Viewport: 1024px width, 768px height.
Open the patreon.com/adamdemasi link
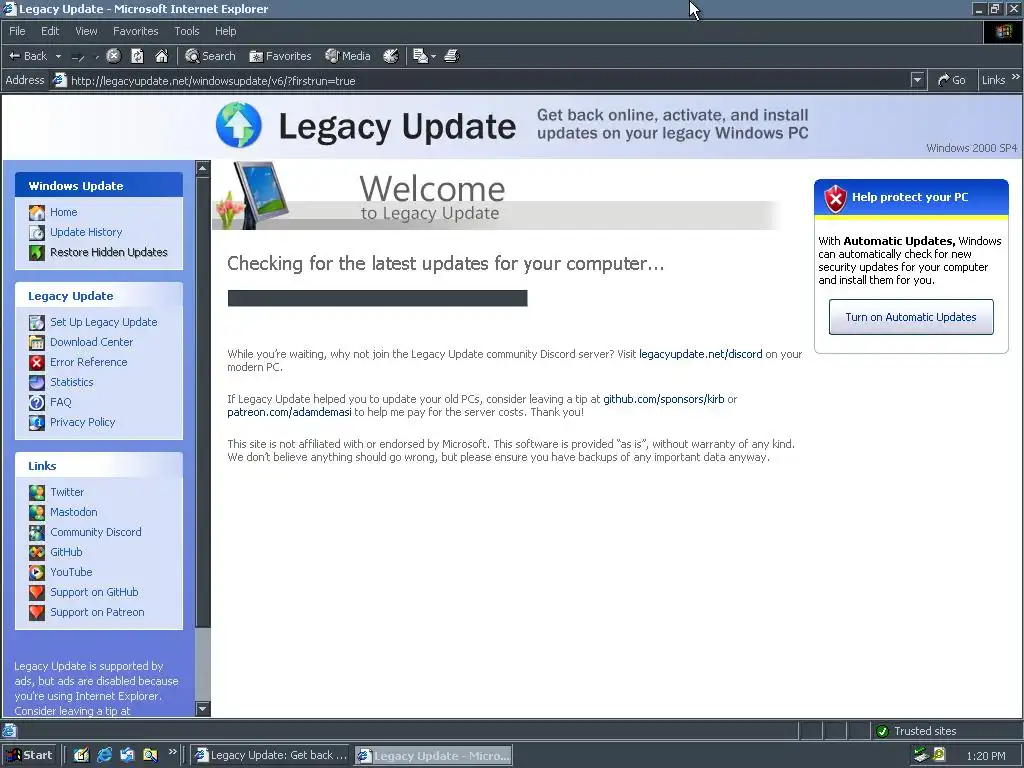click(289, 412)
